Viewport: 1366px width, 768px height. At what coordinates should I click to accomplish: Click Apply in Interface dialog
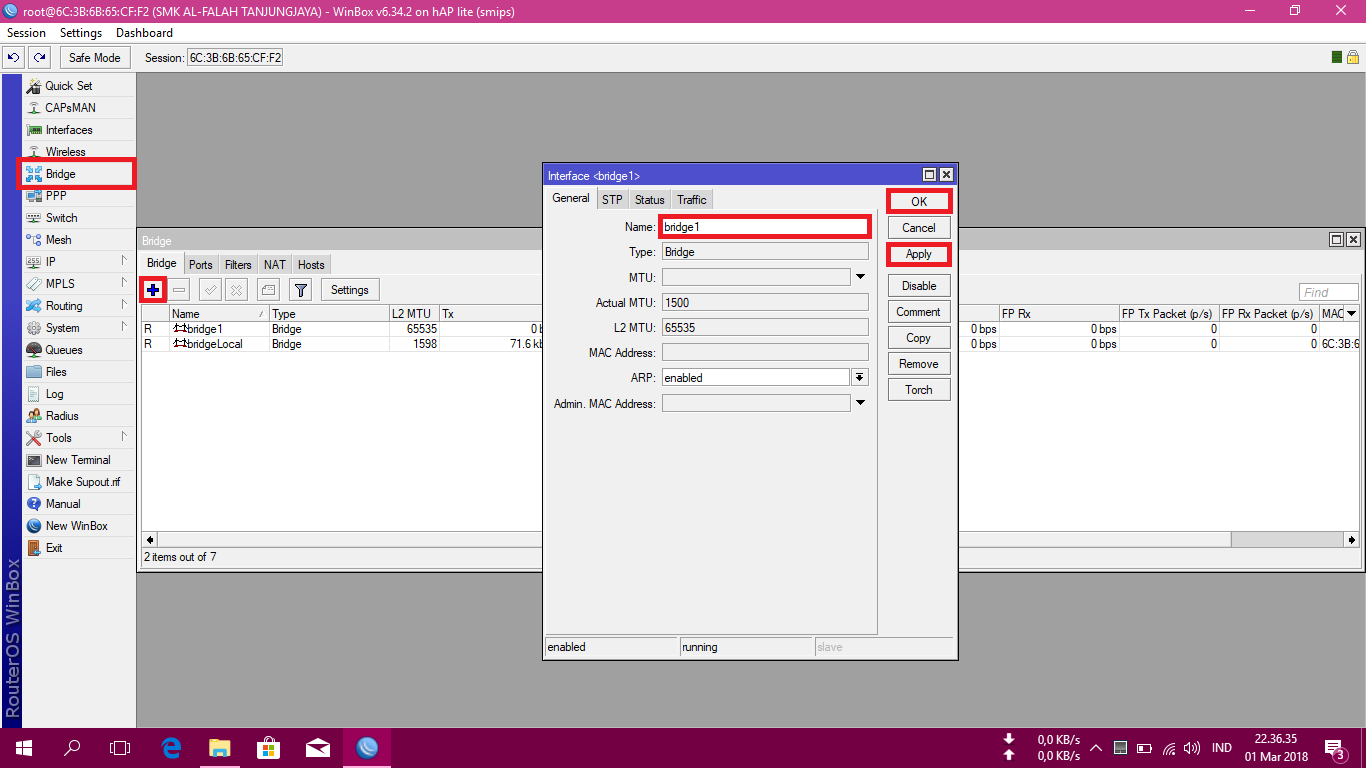[x=919, y=254]
